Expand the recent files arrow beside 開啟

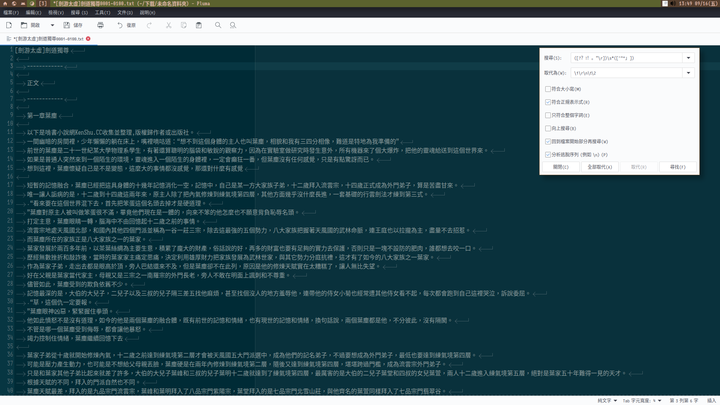pos(52,25)
